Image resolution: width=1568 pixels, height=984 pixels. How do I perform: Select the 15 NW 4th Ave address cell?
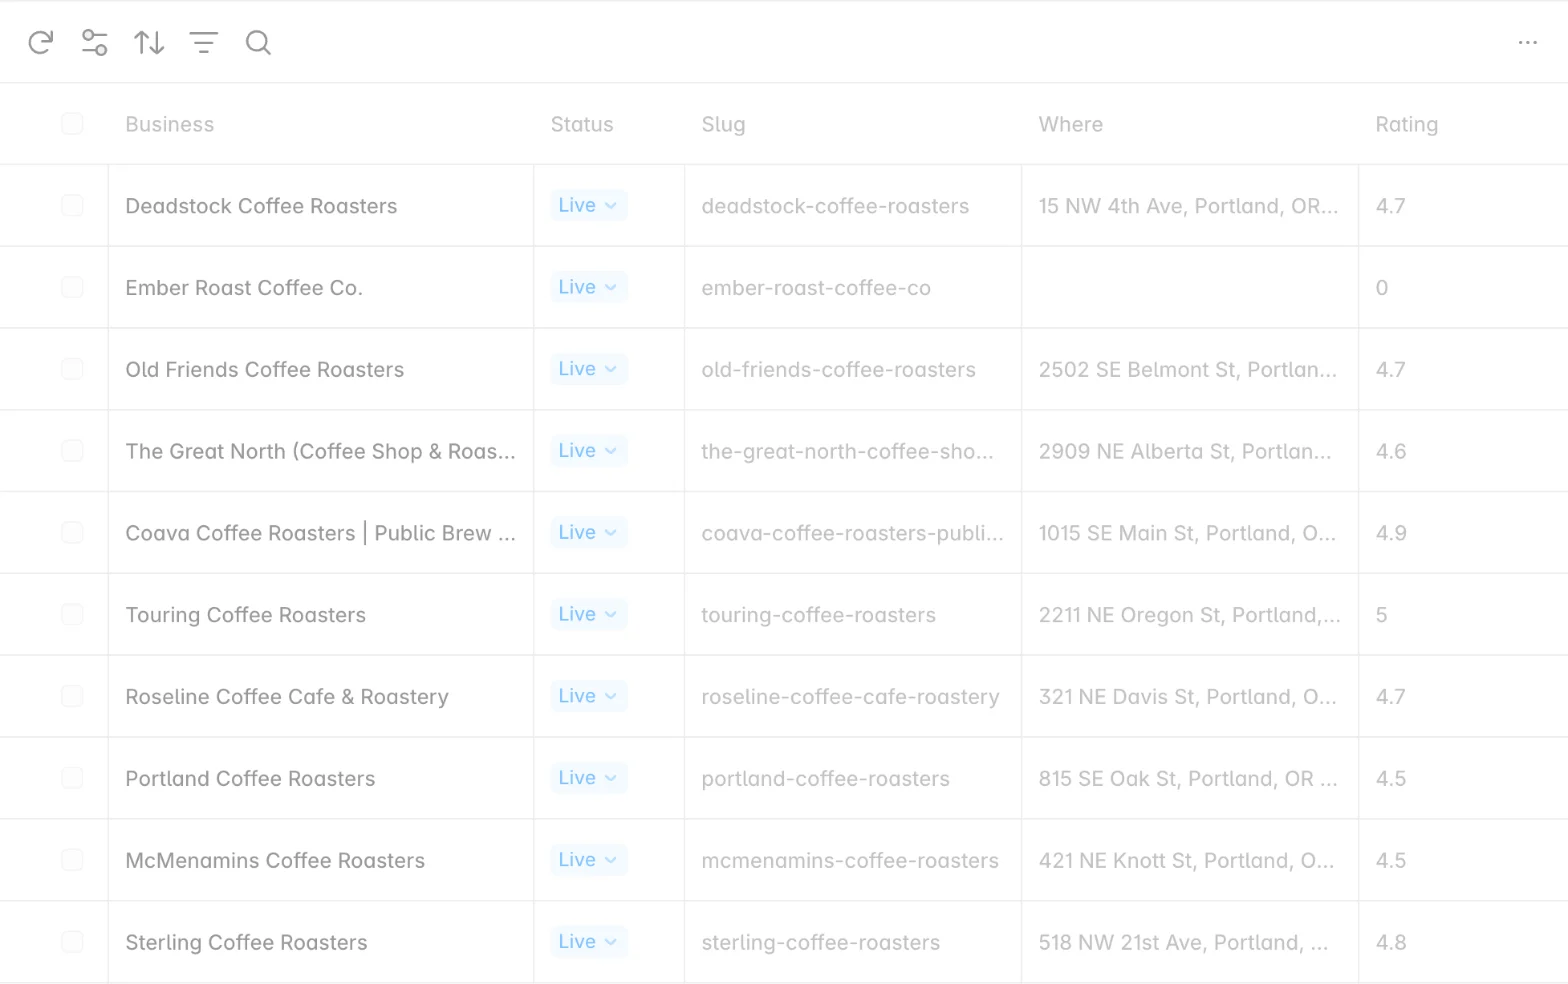(1190, 205)
